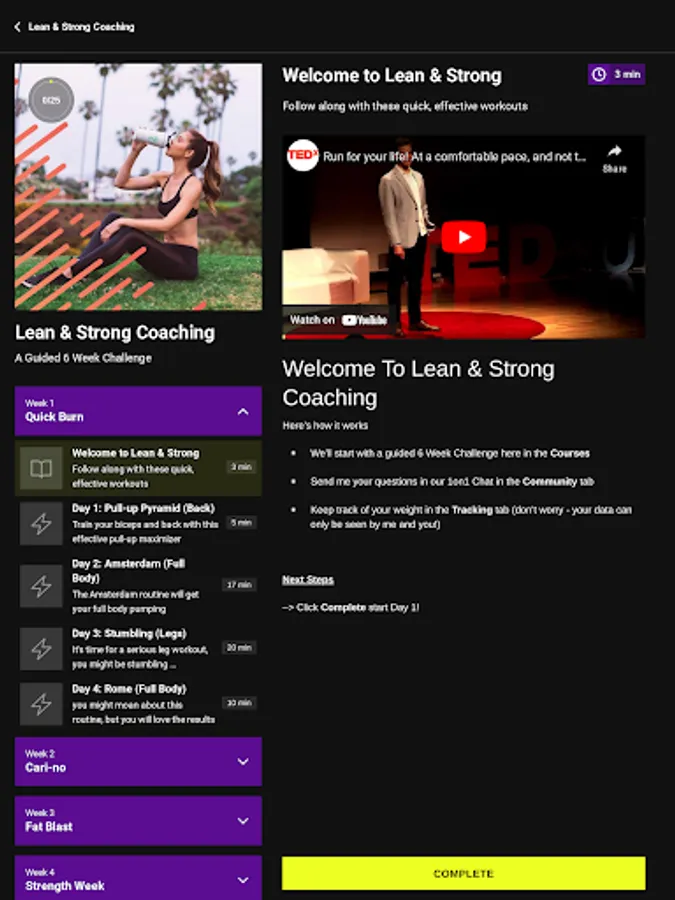Click the back arrow beside Lean & Strong Coaching
The height and width of the screenshot is (900, 675).
[17, 27]
